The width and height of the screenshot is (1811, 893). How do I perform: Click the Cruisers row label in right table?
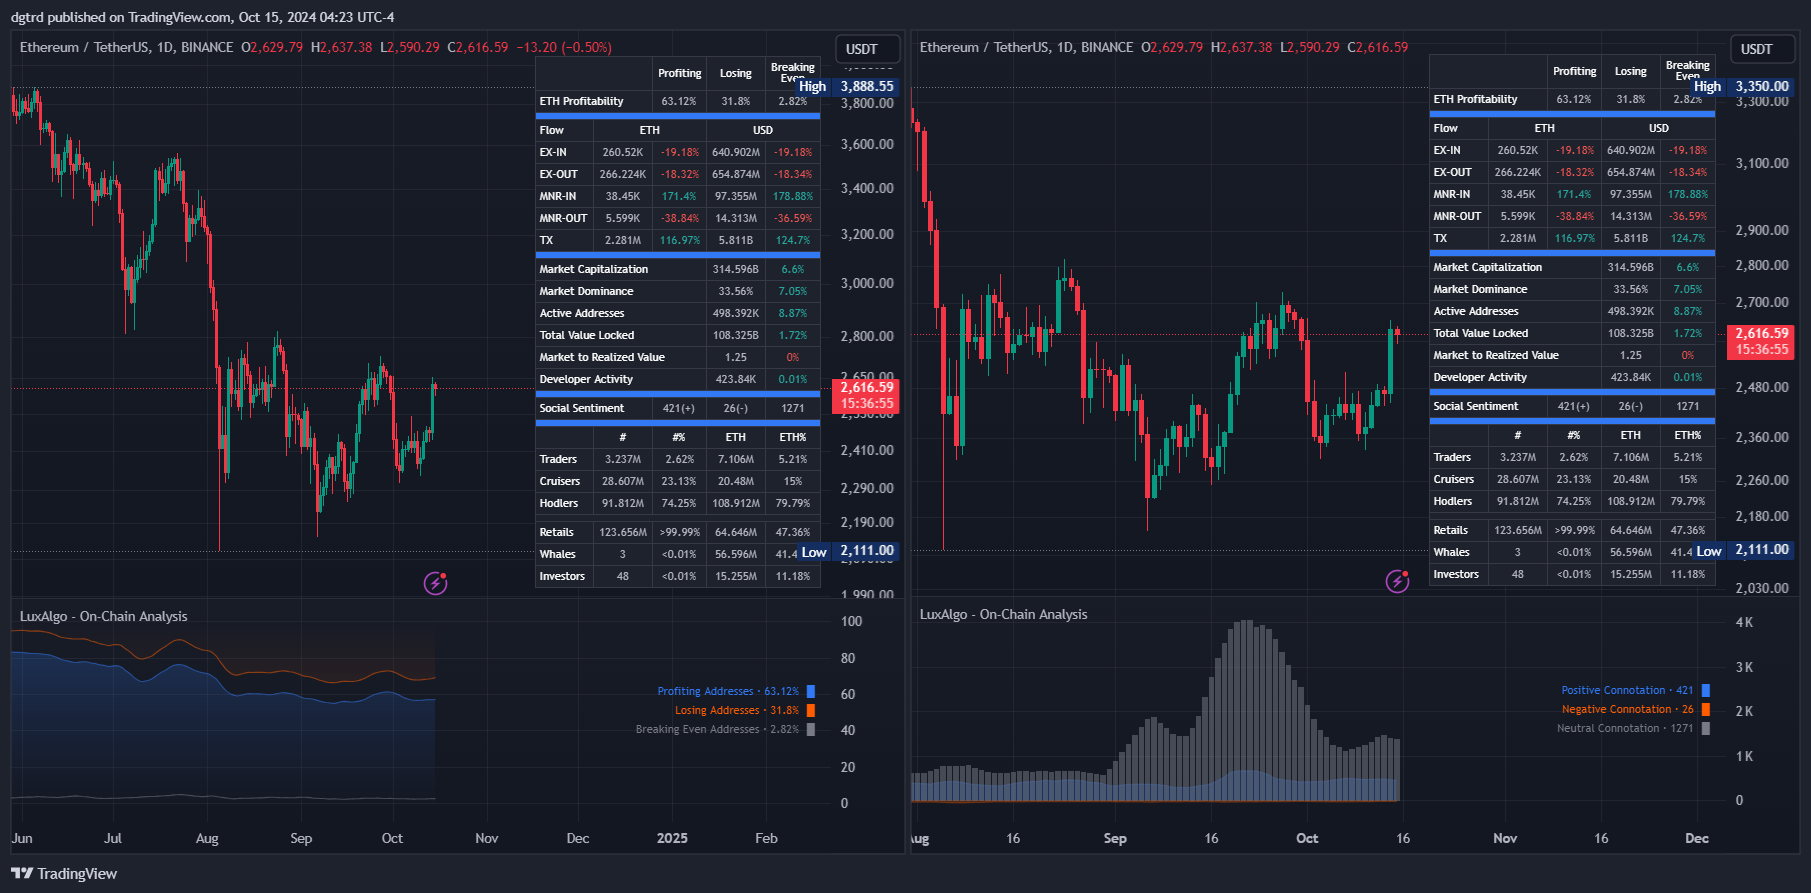point(1454,479)
